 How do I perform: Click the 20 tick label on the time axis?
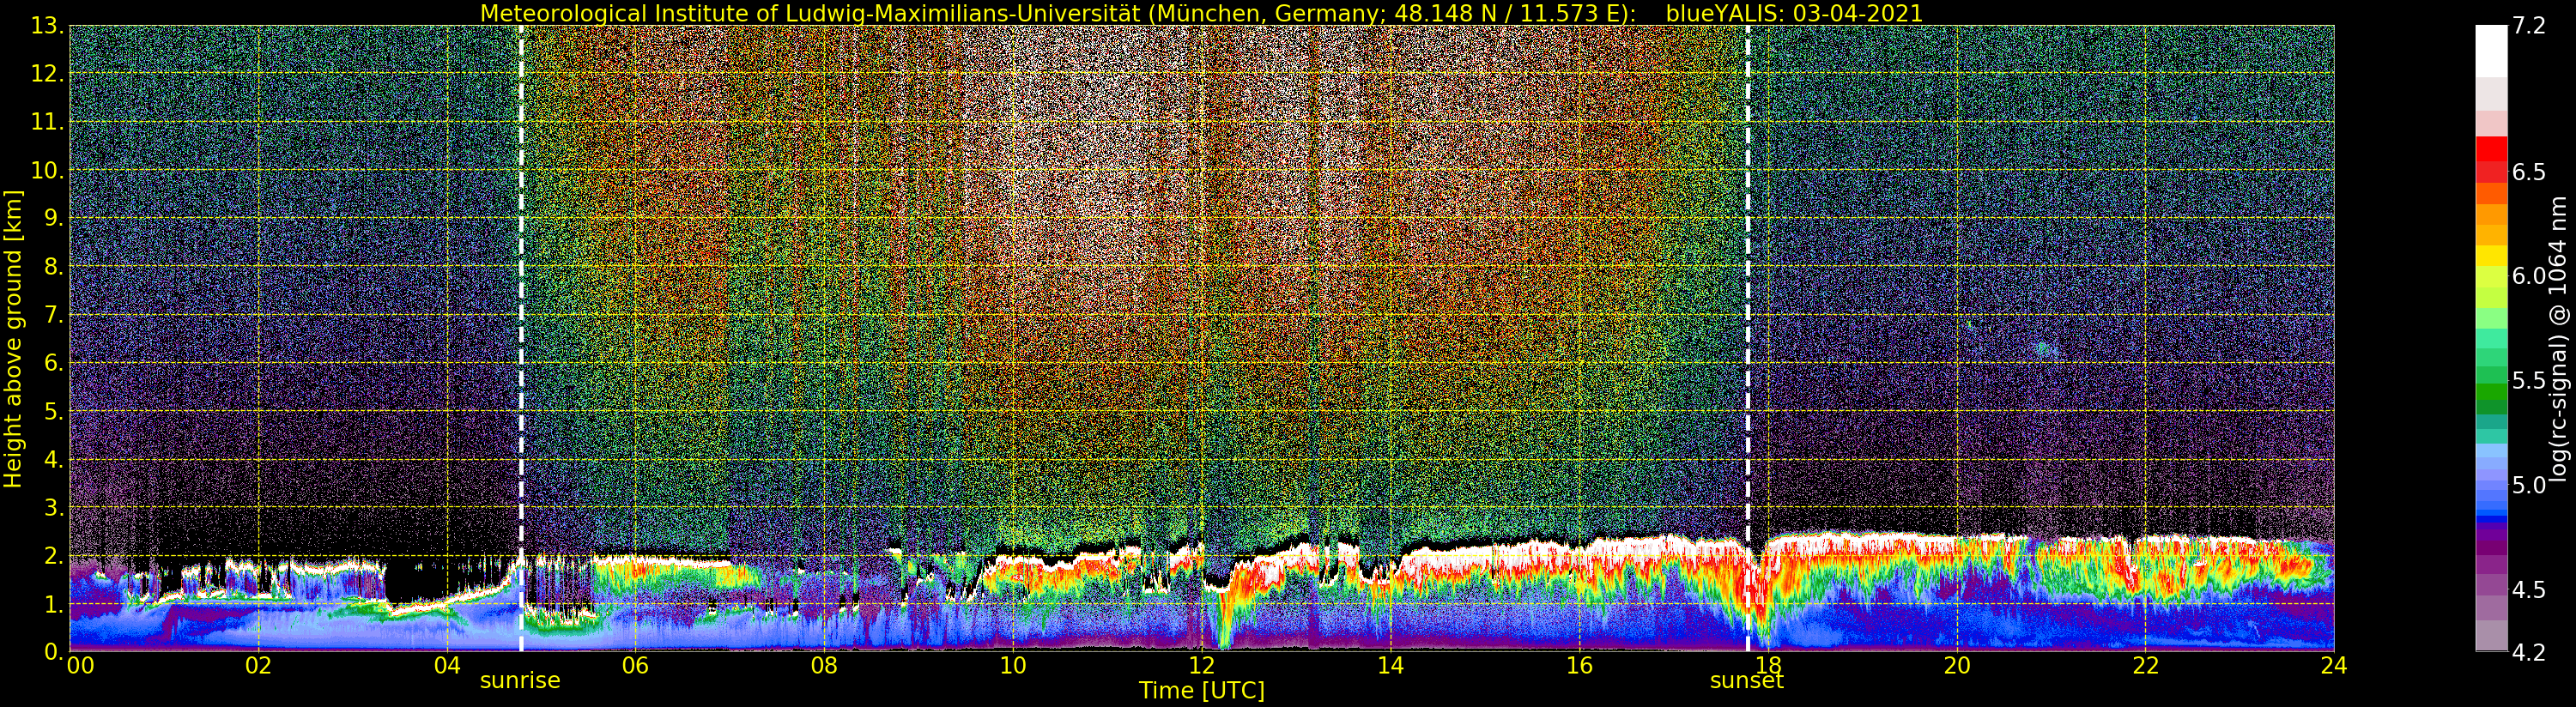[1957, 666]
